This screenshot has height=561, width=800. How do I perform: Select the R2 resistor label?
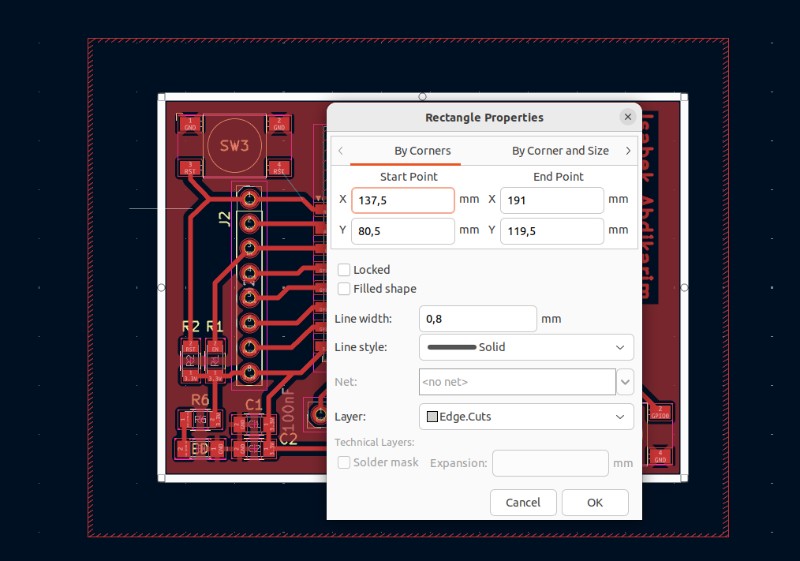click(x=191, y=326)
